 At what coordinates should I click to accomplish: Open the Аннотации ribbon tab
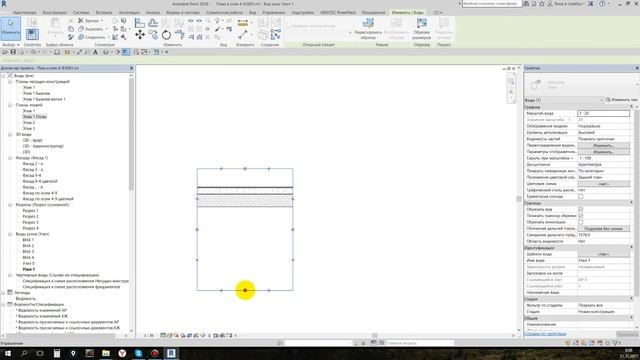(129, 13)
